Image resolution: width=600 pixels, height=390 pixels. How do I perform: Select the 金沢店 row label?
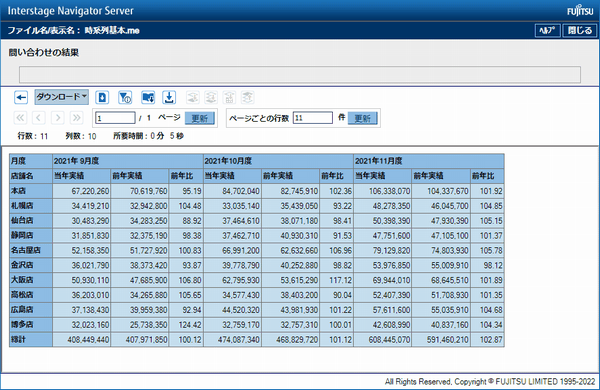(31, 265)
